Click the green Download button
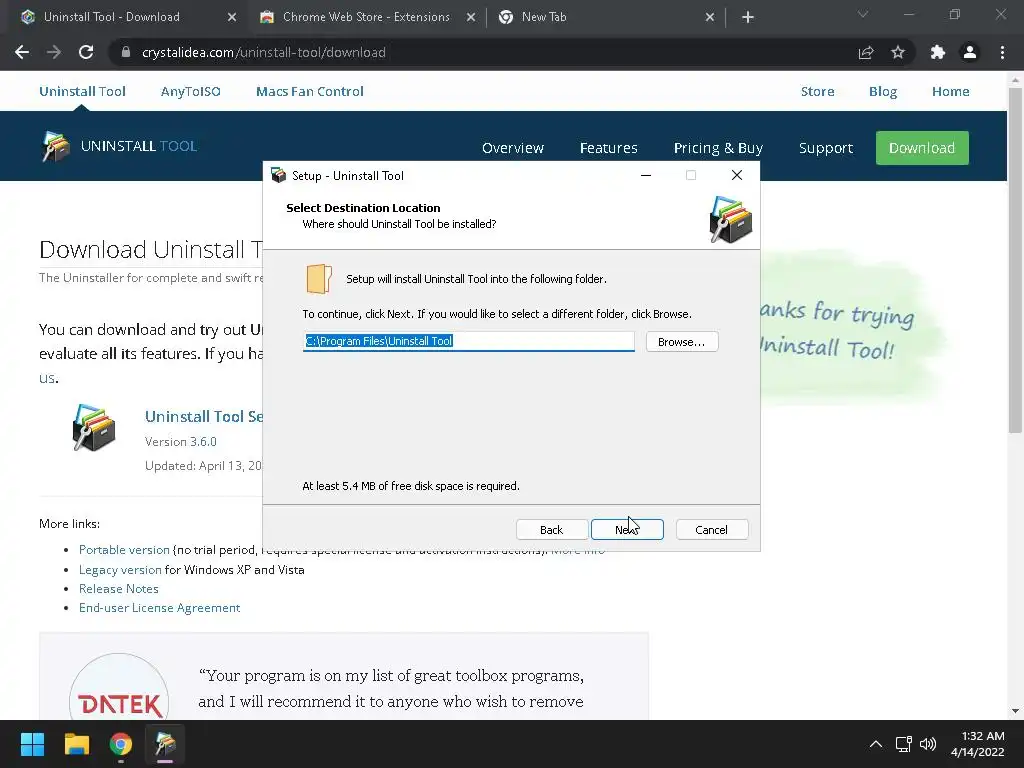 (921, 148)
